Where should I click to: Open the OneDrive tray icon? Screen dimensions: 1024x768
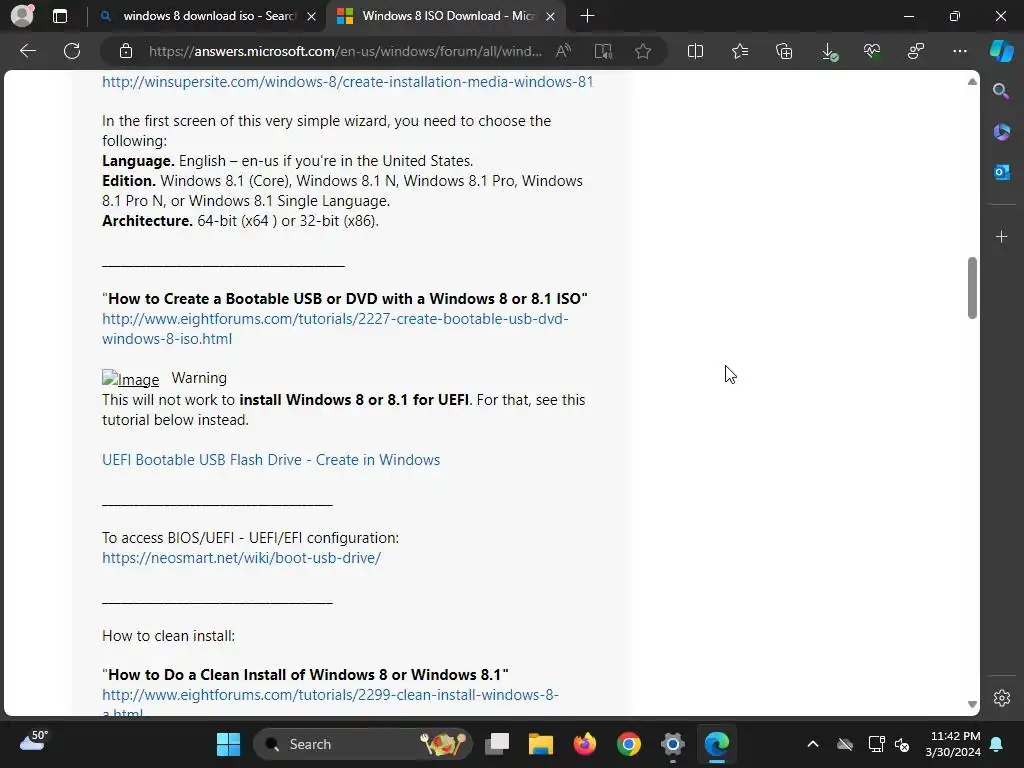pos(845,744)
